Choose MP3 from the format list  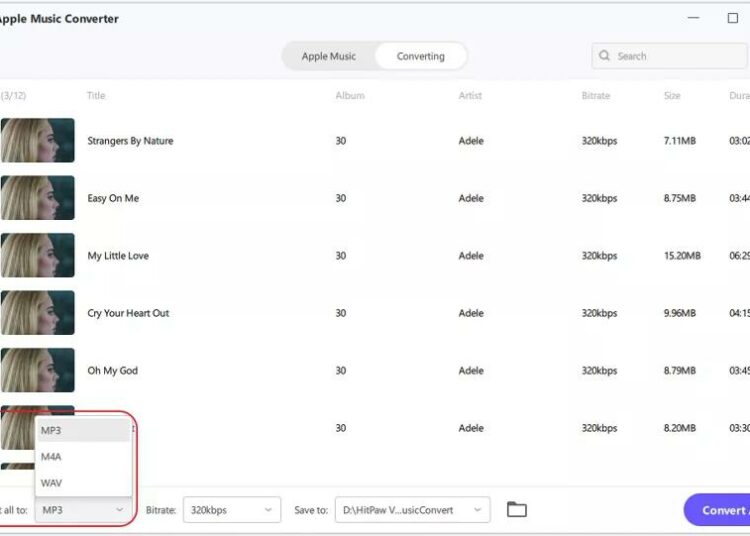[x=83, y=430]
